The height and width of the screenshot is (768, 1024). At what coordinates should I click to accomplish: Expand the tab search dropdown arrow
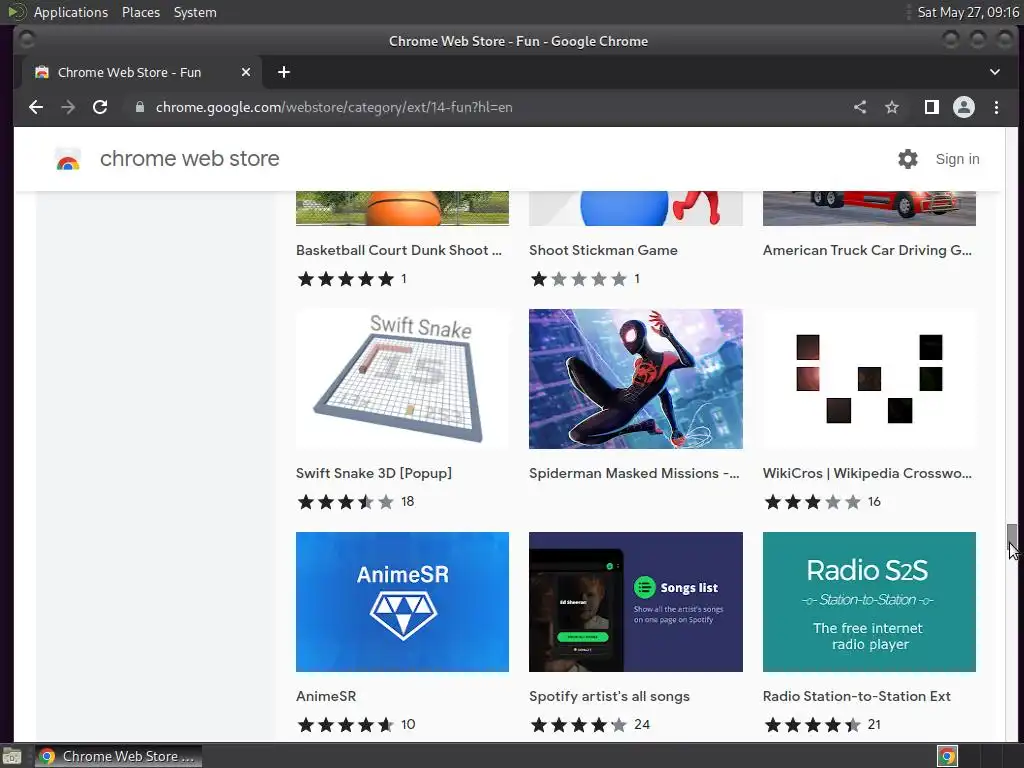[995, 72]
